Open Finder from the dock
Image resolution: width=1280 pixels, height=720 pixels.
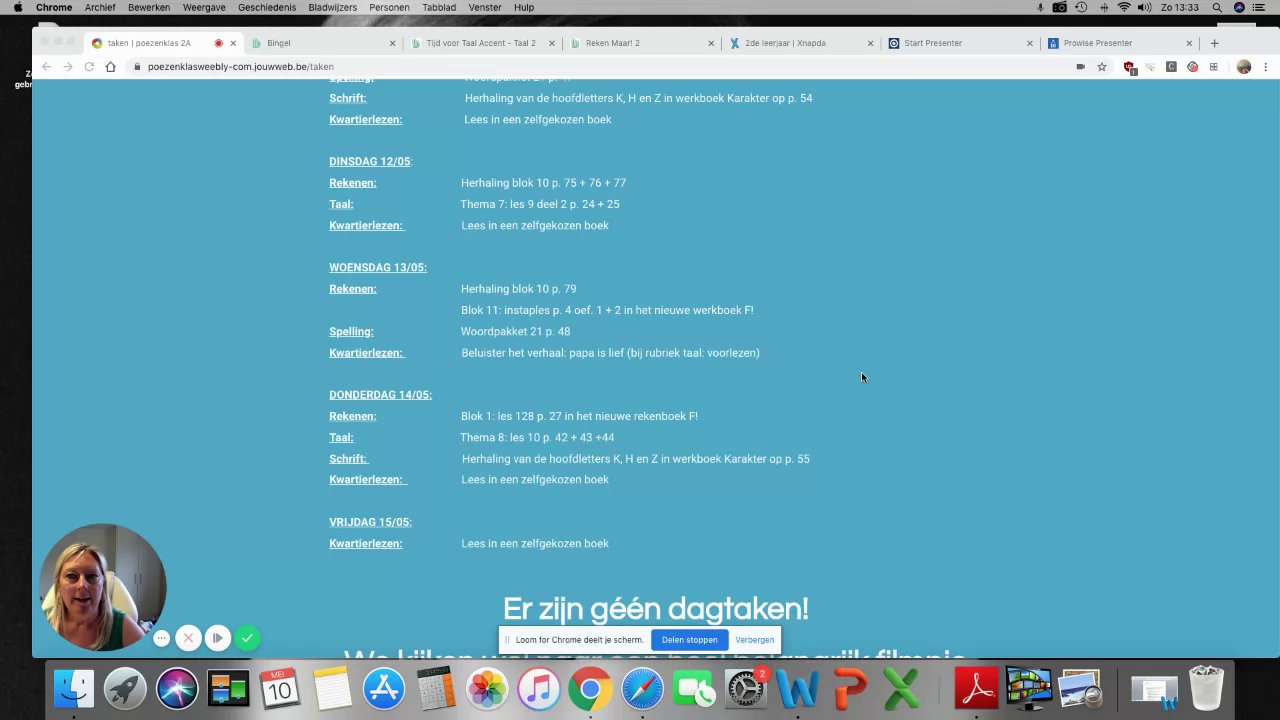point(73,689)
